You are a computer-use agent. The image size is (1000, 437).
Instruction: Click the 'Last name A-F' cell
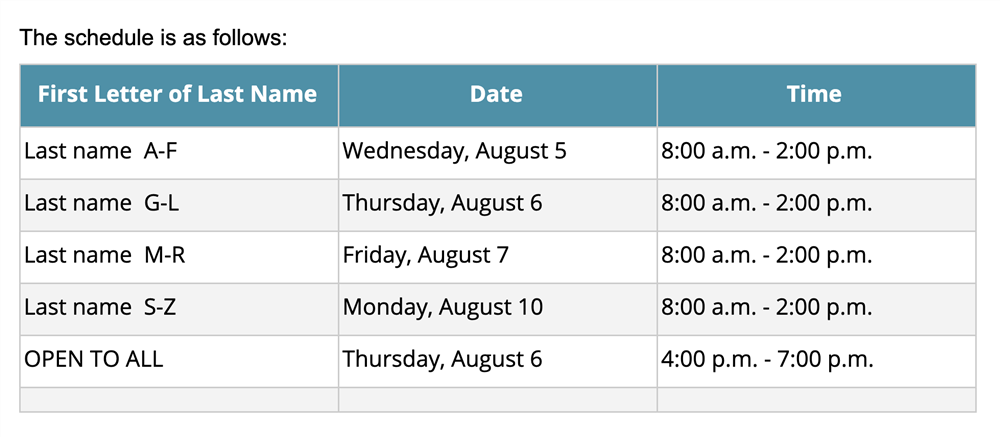(179, 153)
